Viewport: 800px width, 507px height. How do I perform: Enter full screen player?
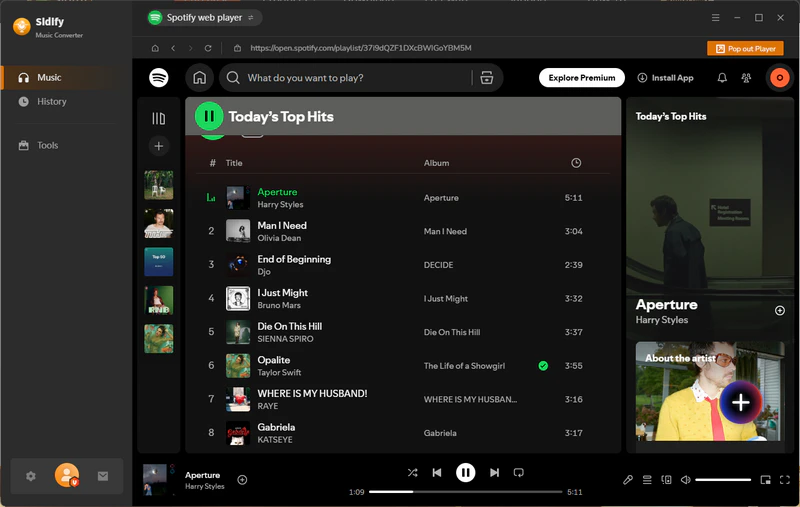pos(785,479)
